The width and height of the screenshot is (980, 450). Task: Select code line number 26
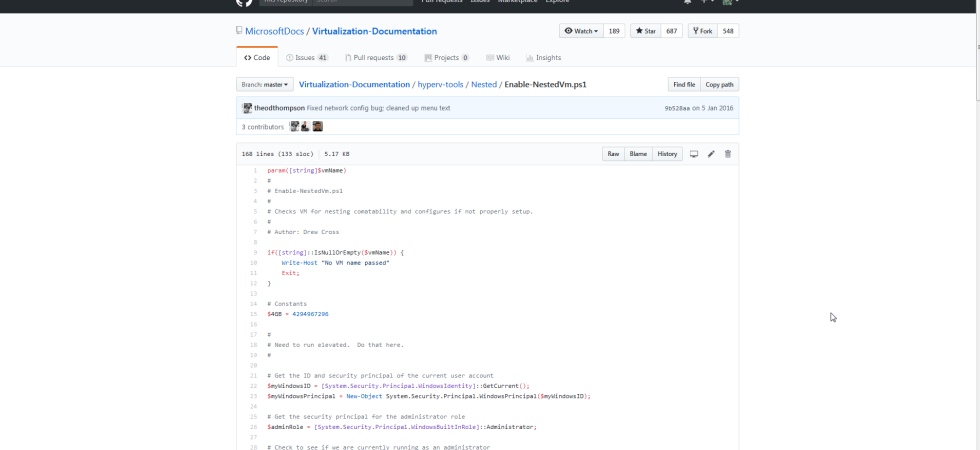tap(253, 427)
